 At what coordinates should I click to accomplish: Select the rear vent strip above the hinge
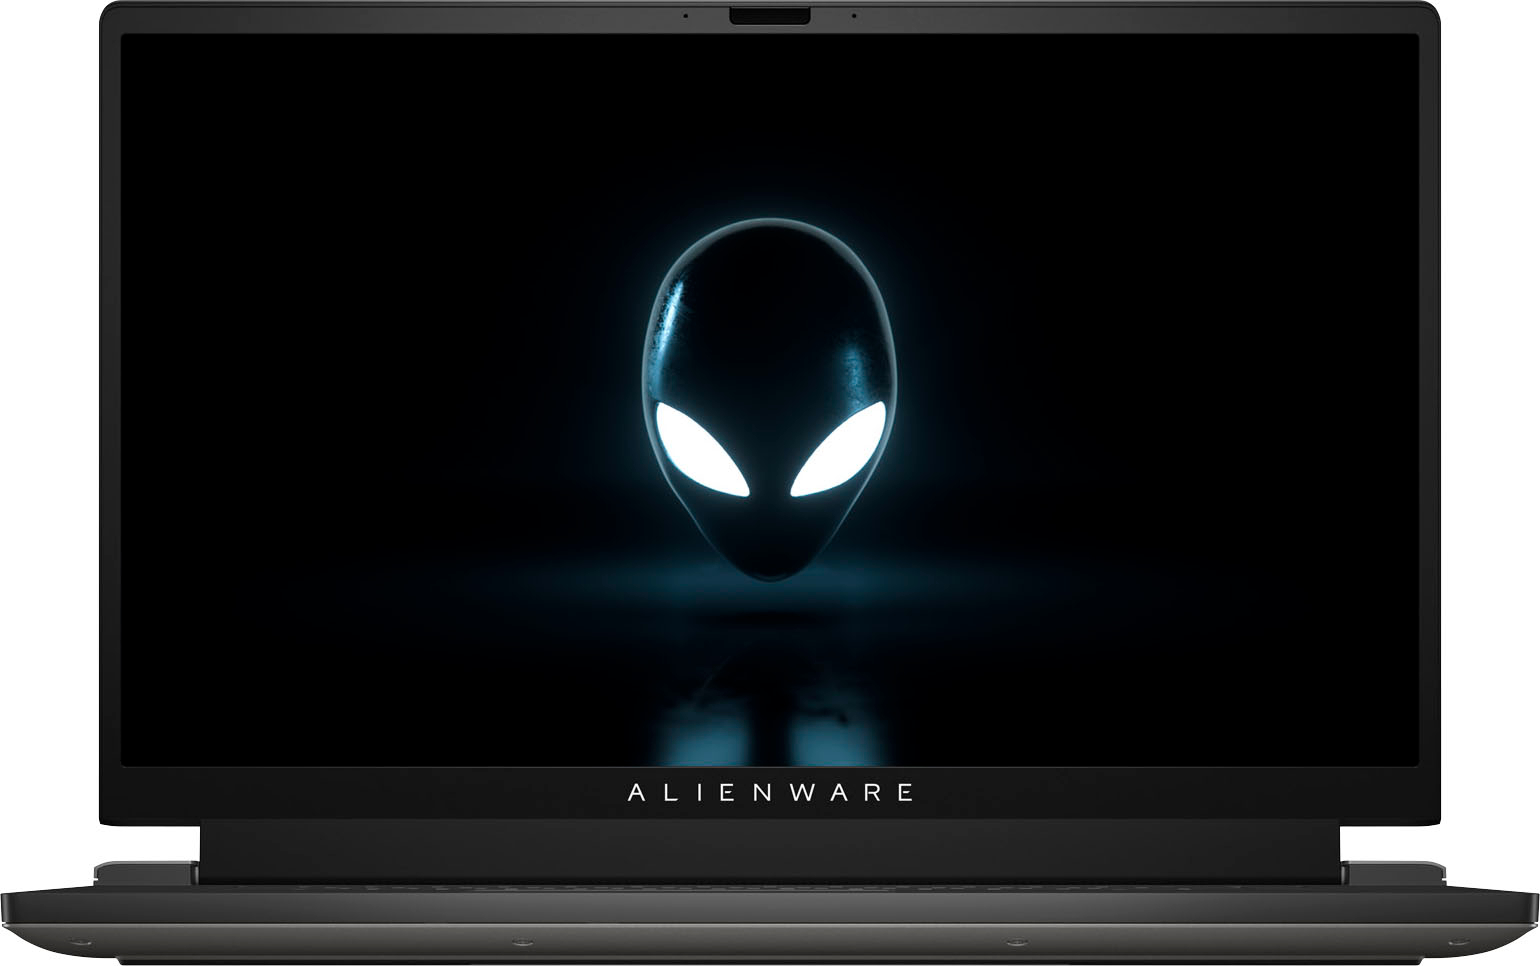(x=770, y=884)
